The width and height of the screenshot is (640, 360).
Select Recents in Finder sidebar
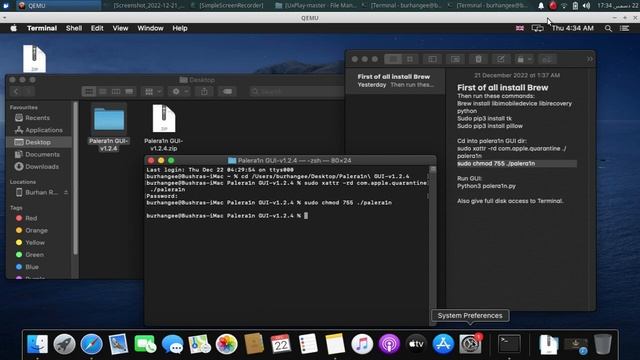pos(38,118)
